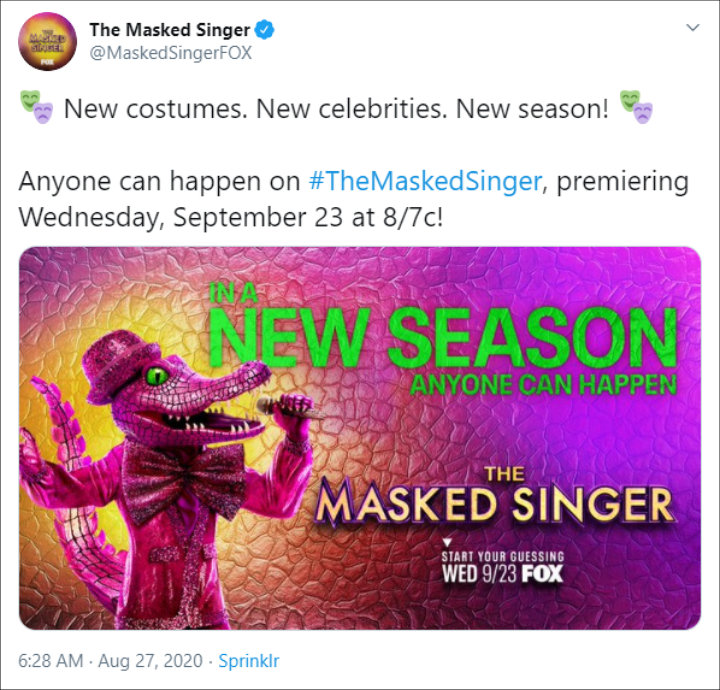Open the @MaskedSingerFOX handle
Image resolution: width=720 pixels, height=690 pixels.
click(171, 53)
